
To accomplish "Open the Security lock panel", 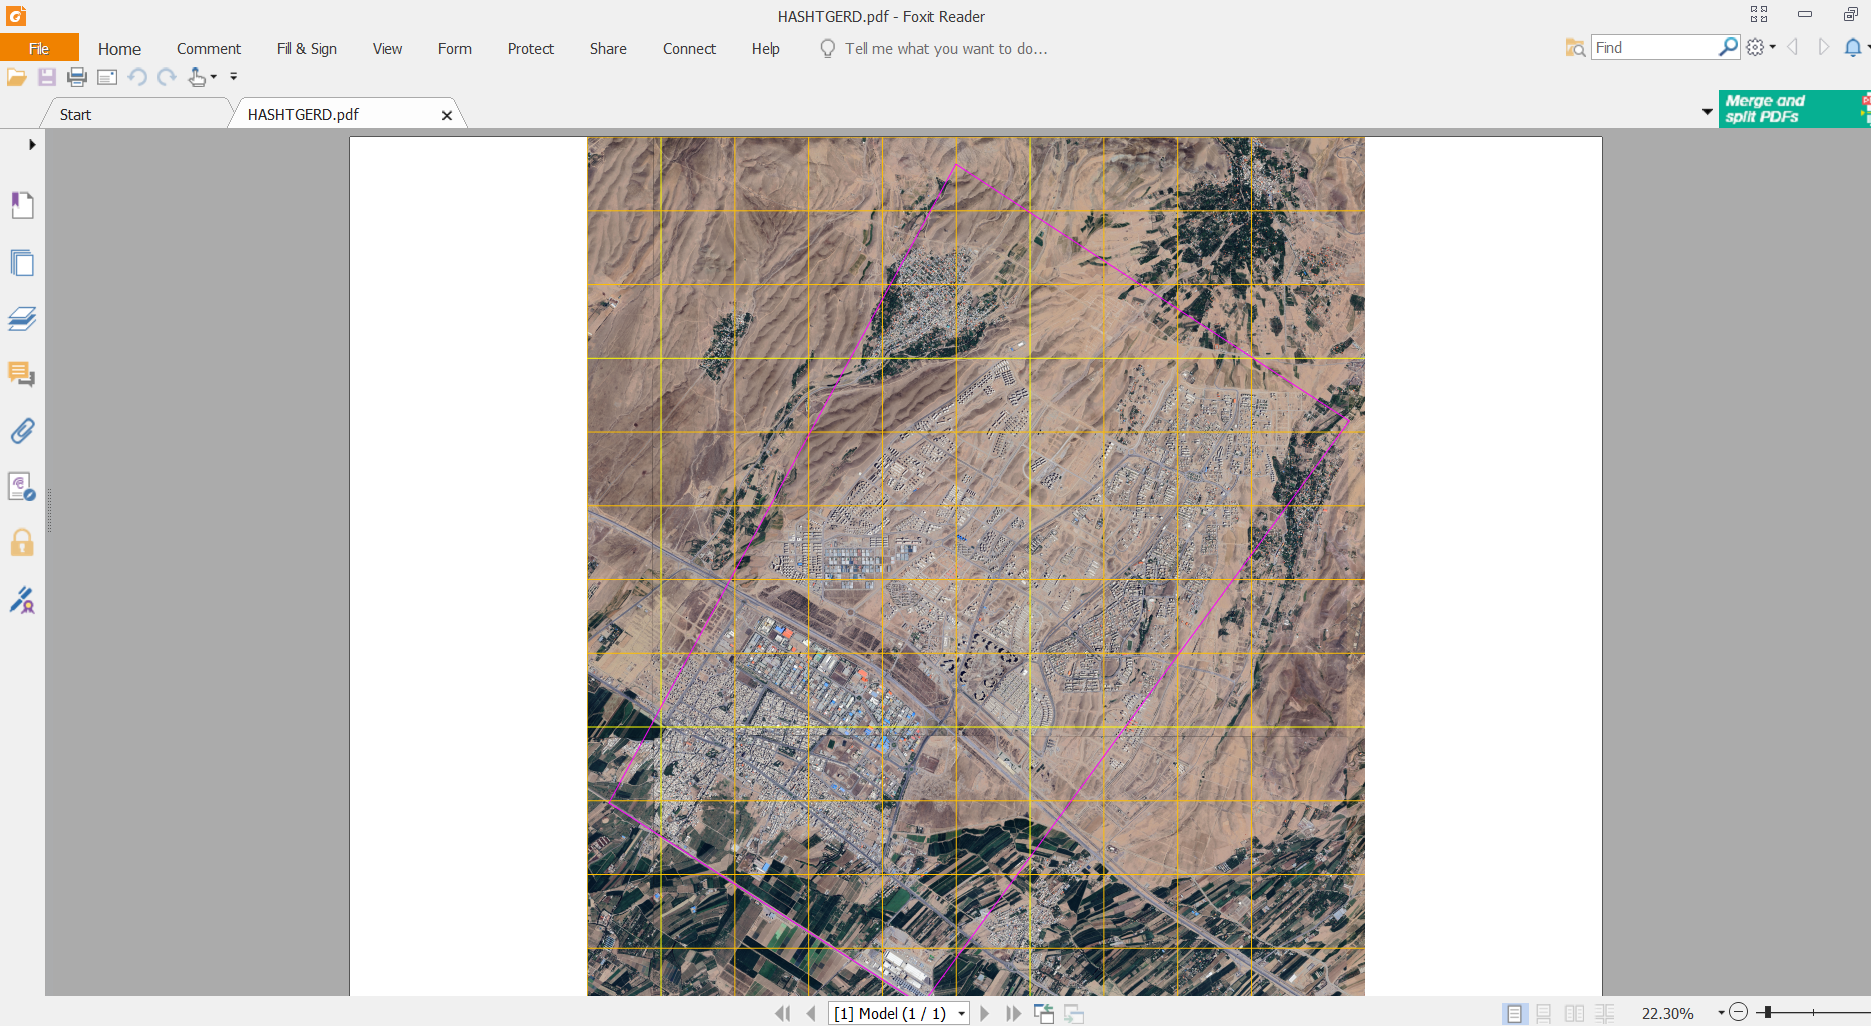I will coord(22,543).
